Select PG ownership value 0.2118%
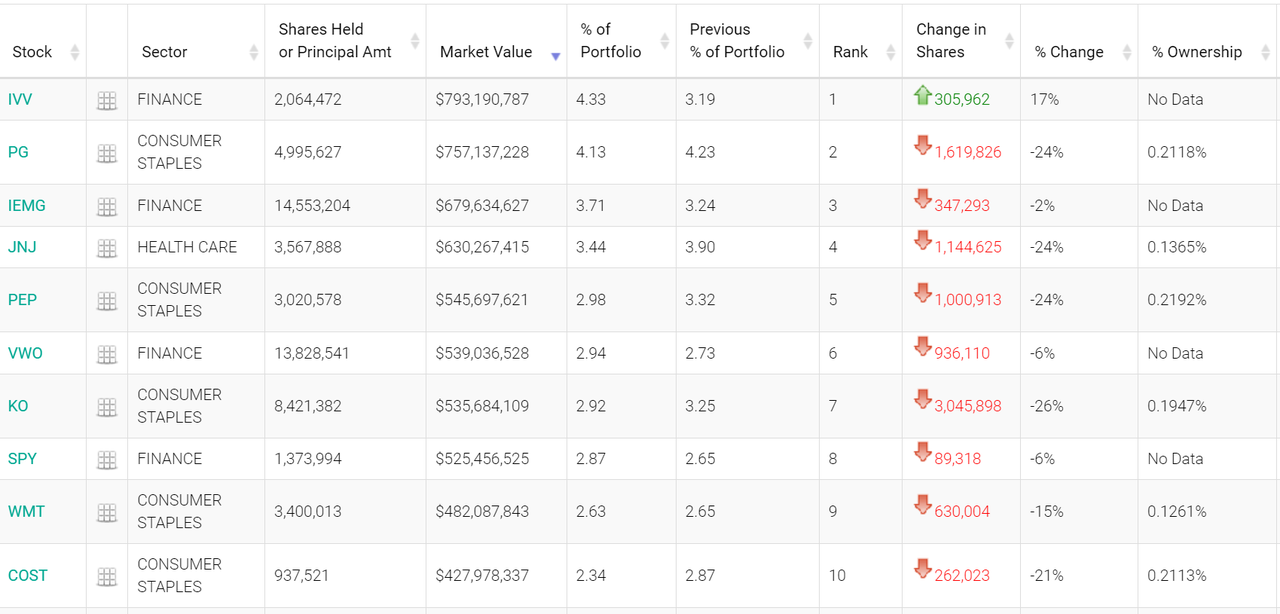 tap(1177, 153)
